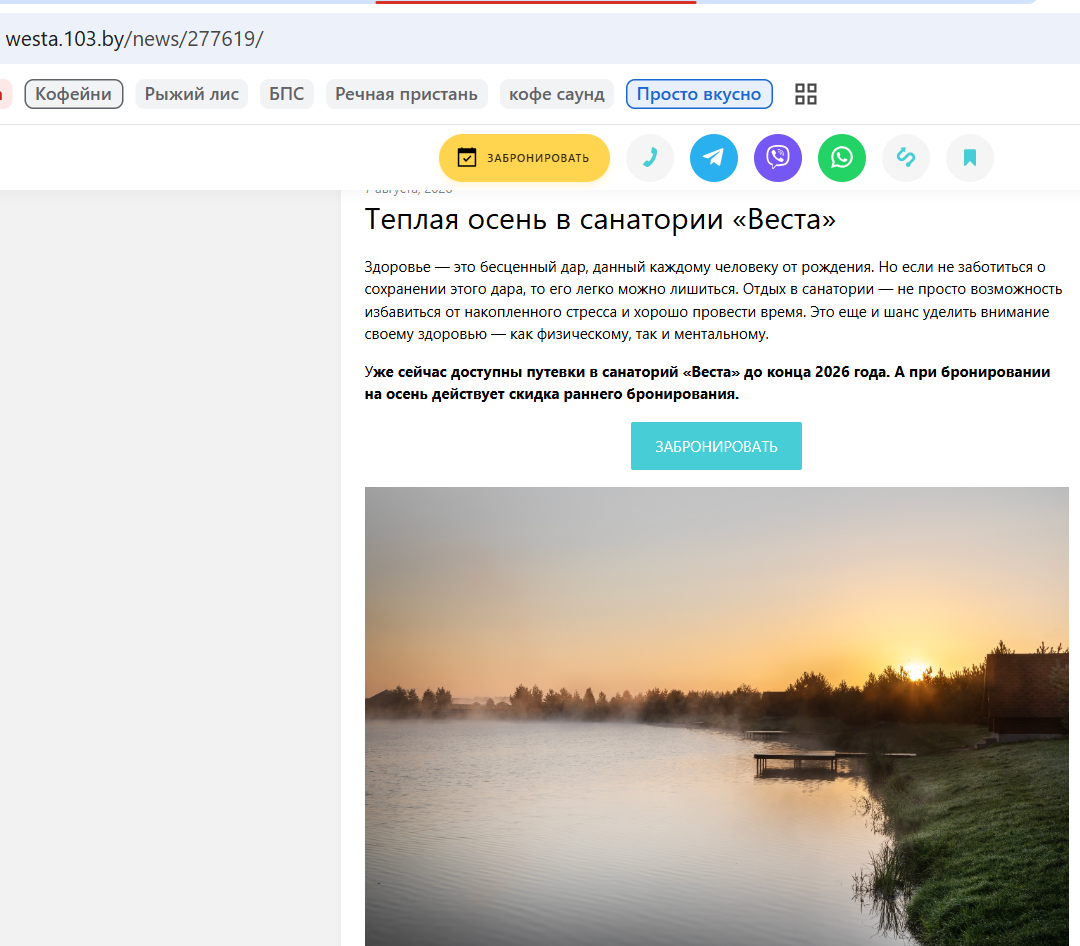Image resolution: width=1080 pixels, height=946 pixels.
Task: Open Viber contact icon
Action: coord(778,158)
